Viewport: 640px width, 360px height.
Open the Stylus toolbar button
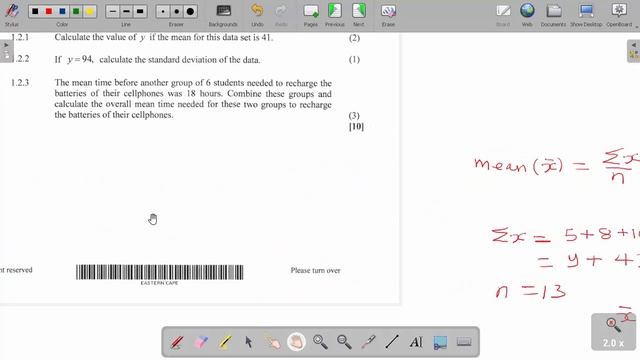12,14
